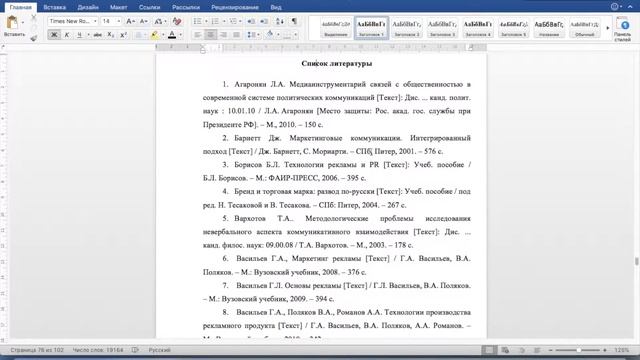Increase font size with A+ icon
Screen dimensions: 640x360
click(x=131, y=21)
